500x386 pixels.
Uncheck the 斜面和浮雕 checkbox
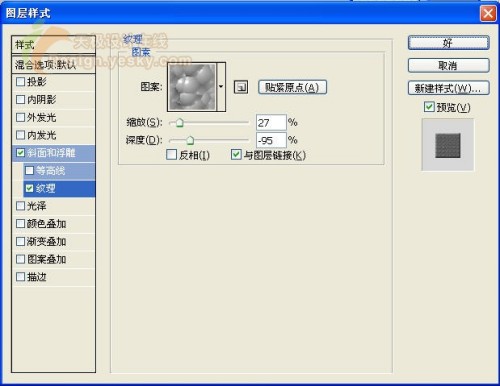pyautogui.click(x=20, y=153)
